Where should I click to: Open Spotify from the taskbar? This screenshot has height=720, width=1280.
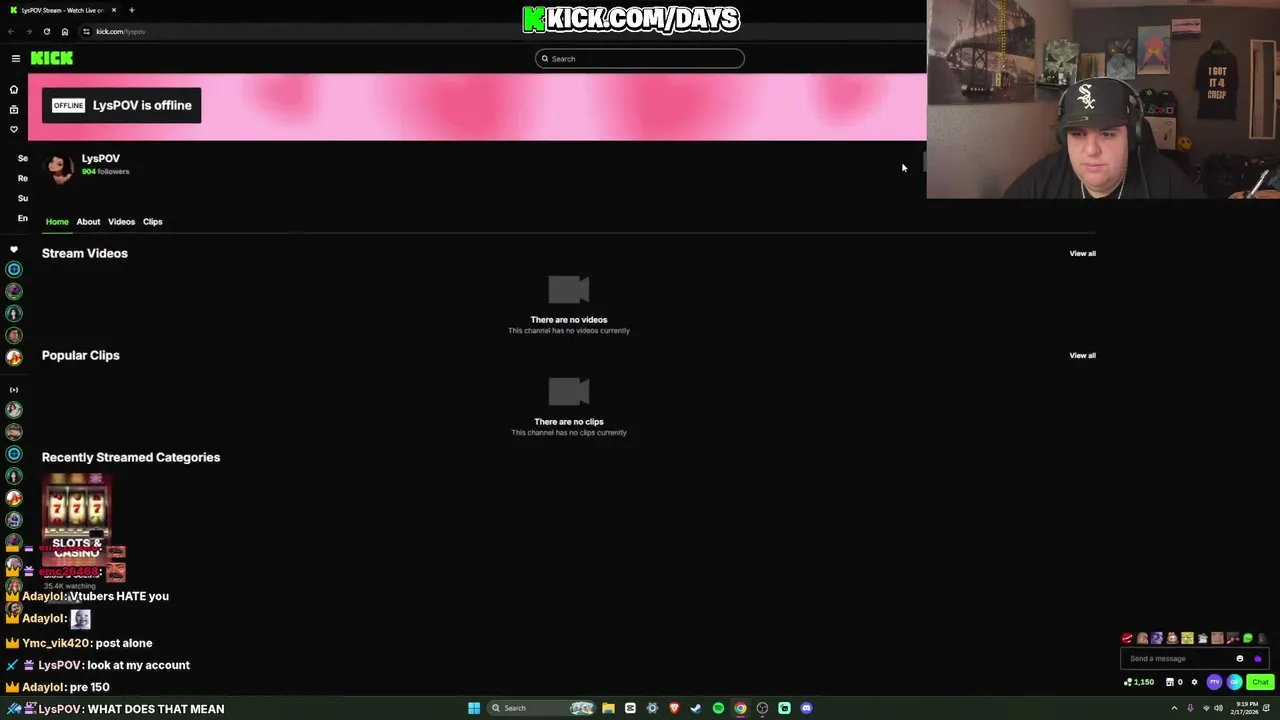718,708
